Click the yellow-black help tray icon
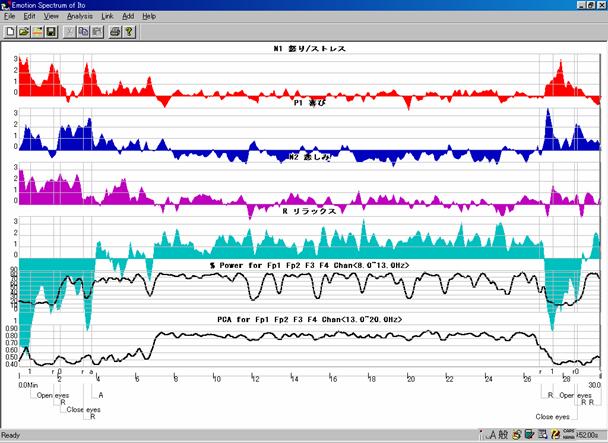The width and height of the screenshot is (608, 443). point(556,435)
